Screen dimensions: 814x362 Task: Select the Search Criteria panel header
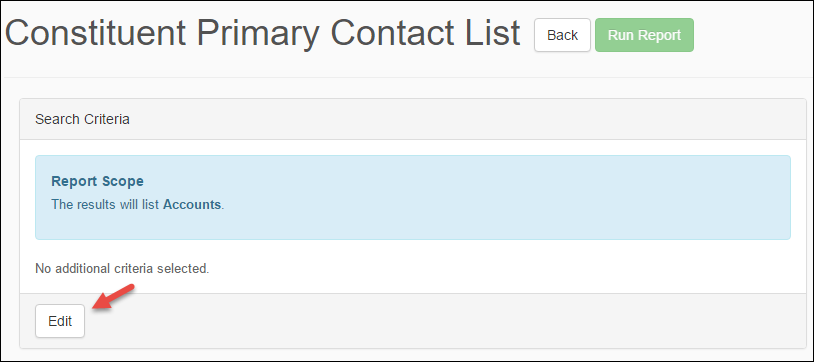[x=413, y=119]
